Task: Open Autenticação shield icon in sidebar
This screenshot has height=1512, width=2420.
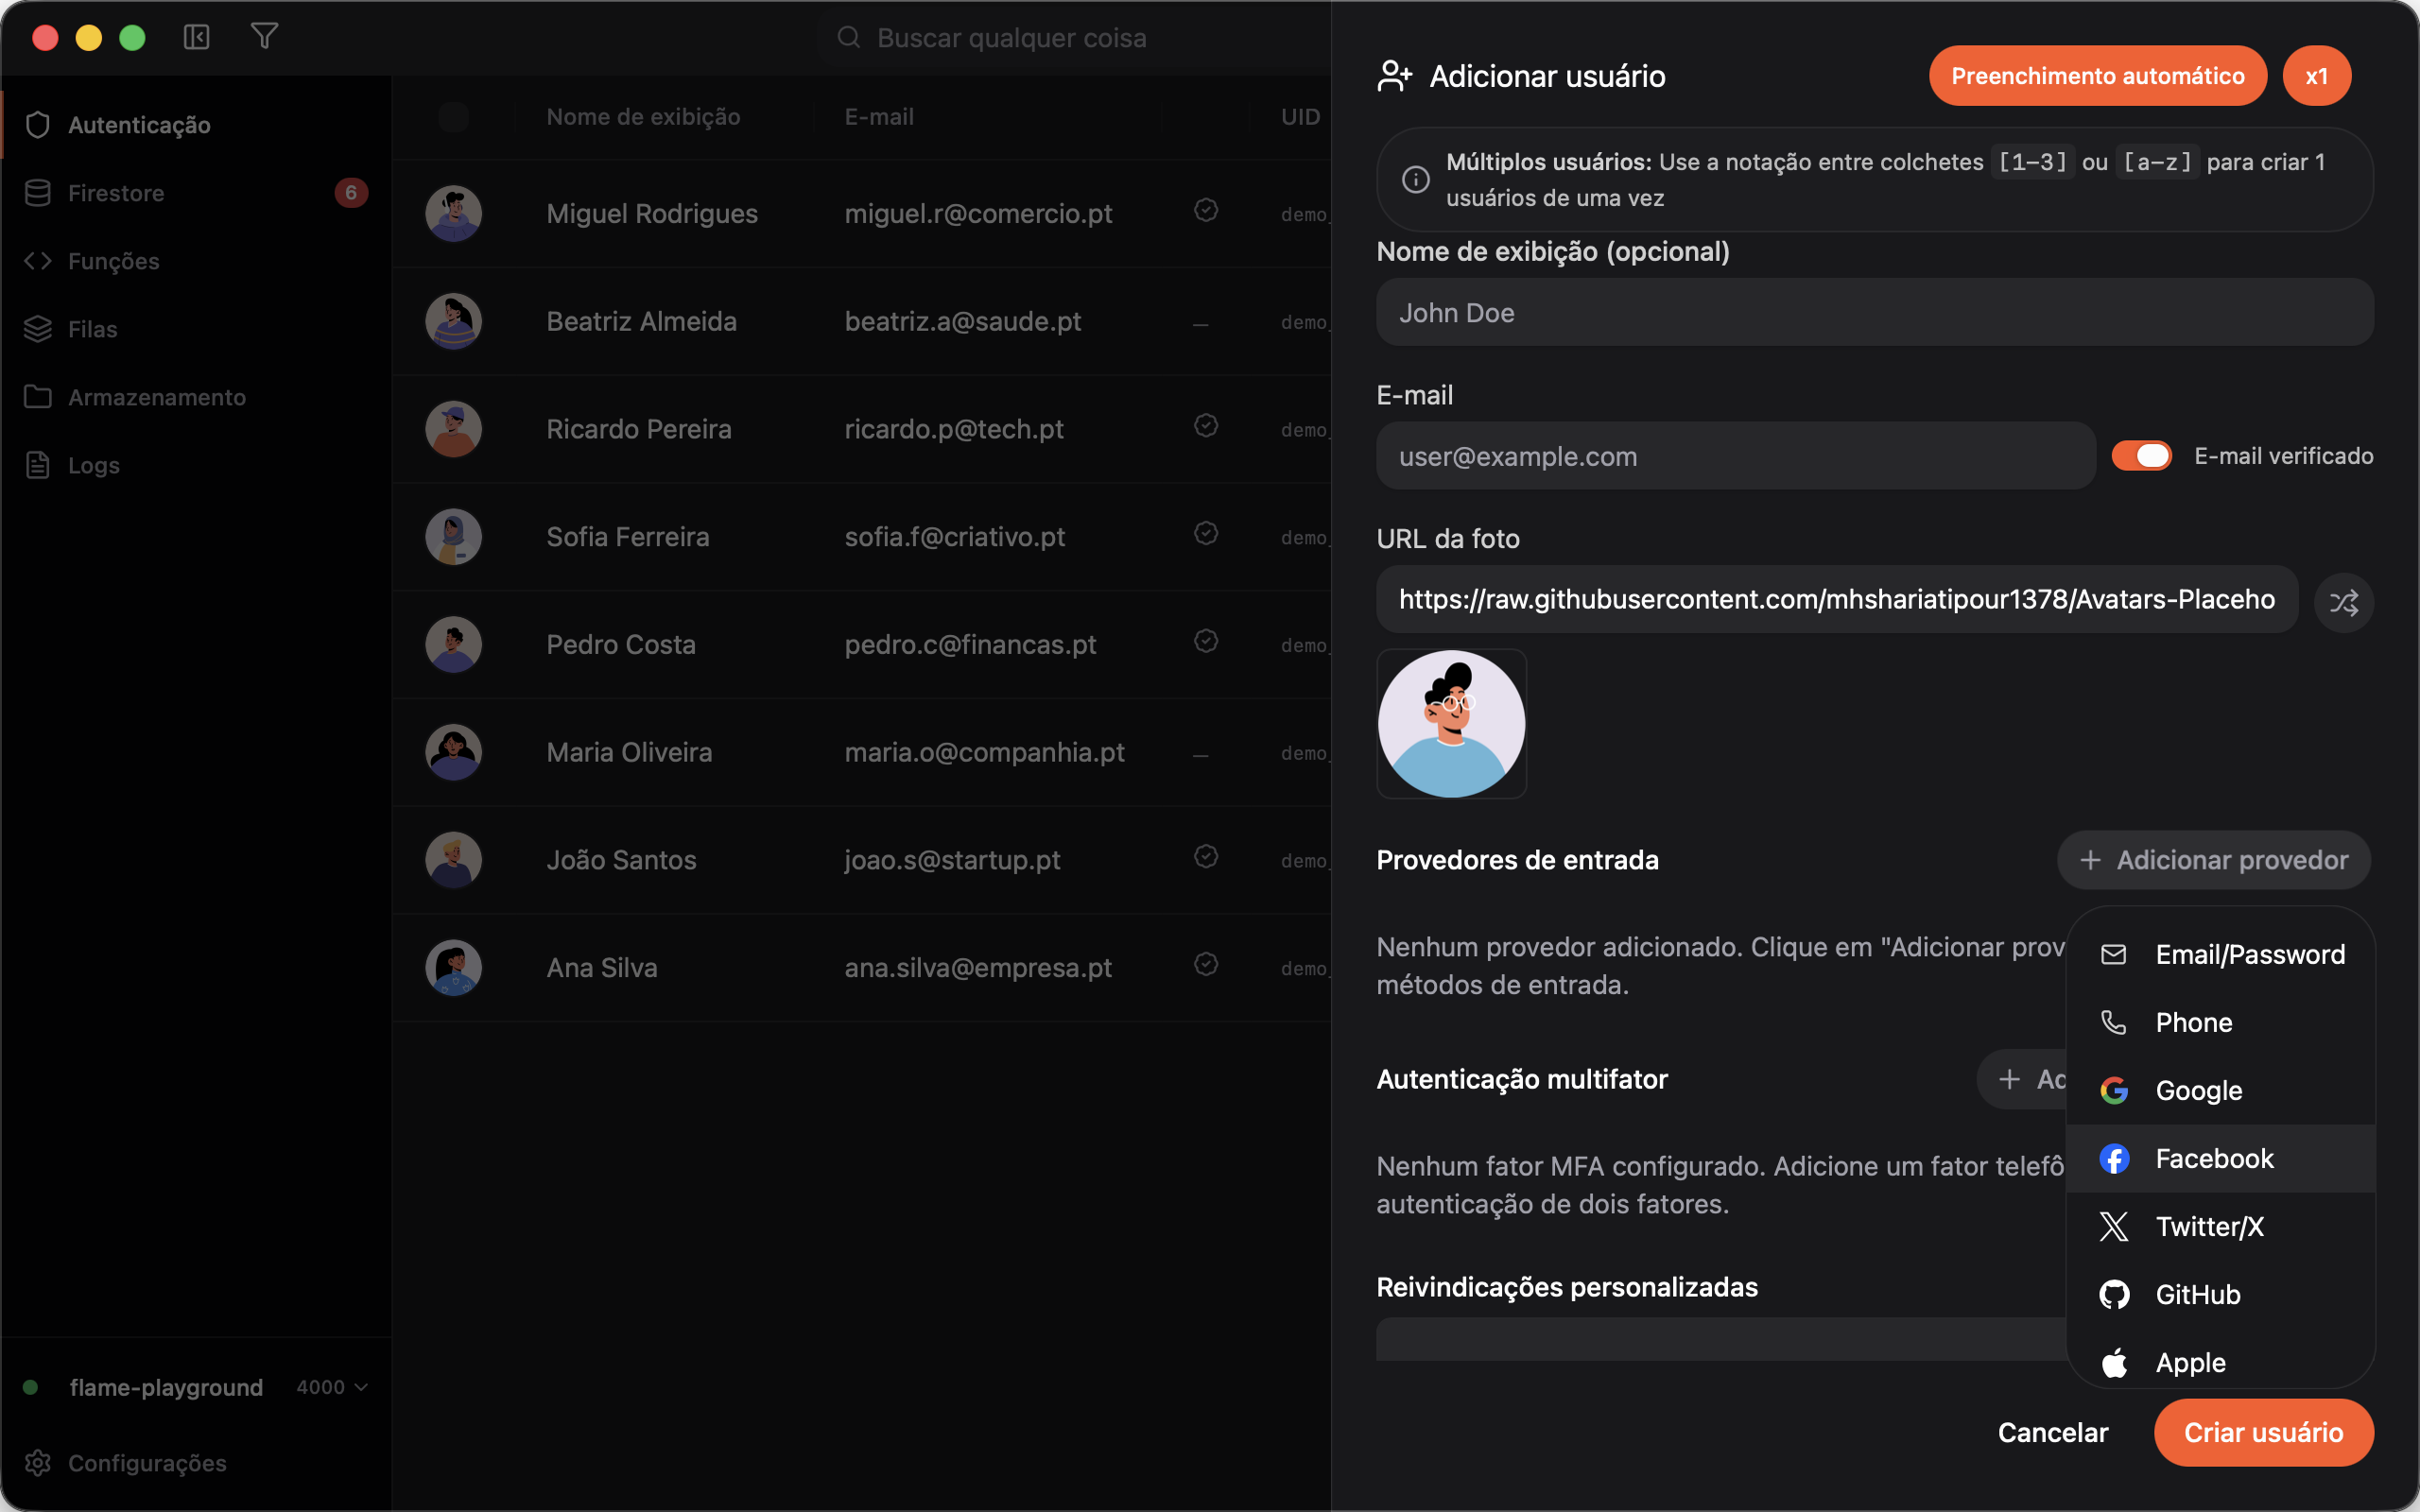Action: (38, 125)
